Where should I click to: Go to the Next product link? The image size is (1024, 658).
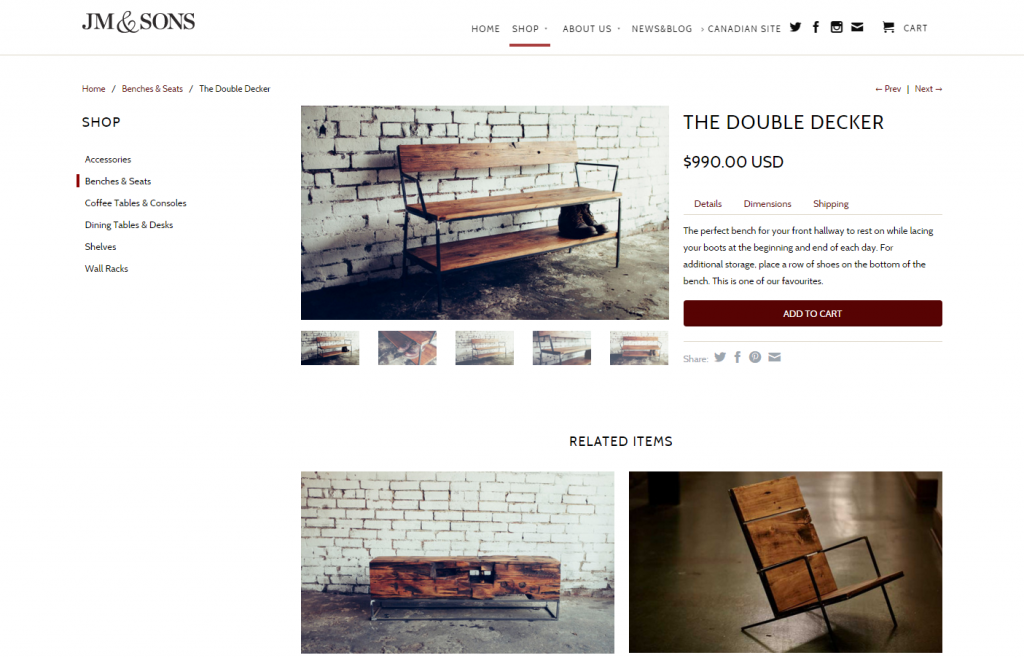tap(928, 89)
